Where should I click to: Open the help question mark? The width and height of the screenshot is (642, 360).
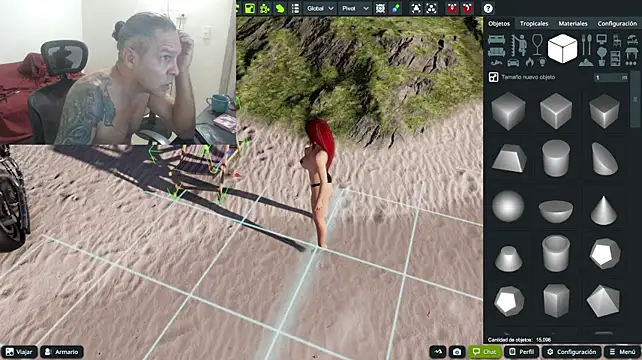488,8
